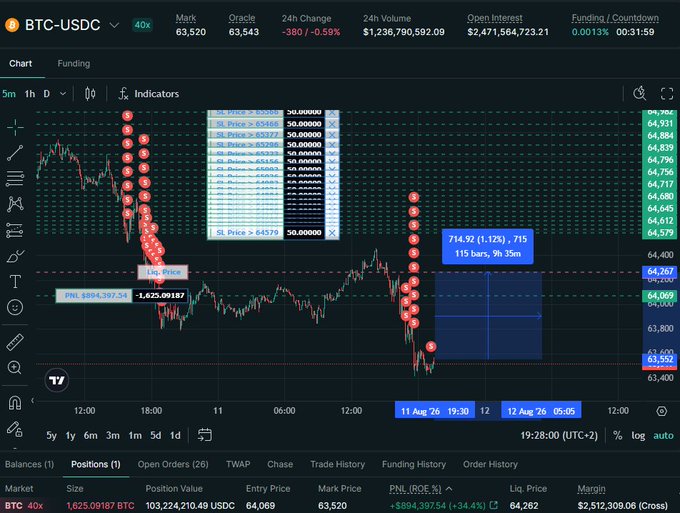Sort by PNL (ROE %) column

click(421, 489)
